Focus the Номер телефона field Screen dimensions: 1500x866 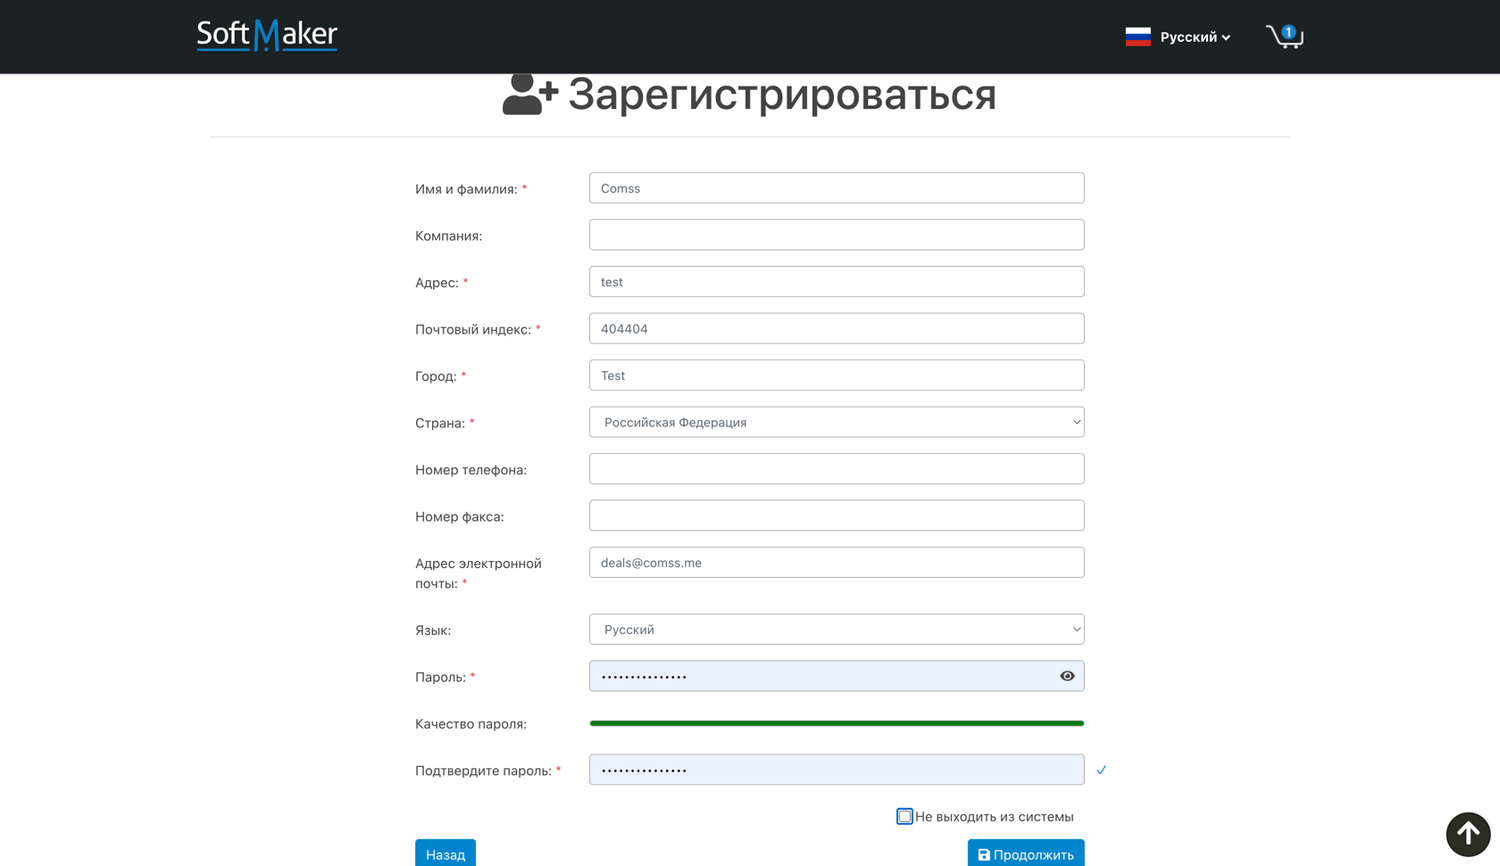pyautogui.click(x=837, y=469)
